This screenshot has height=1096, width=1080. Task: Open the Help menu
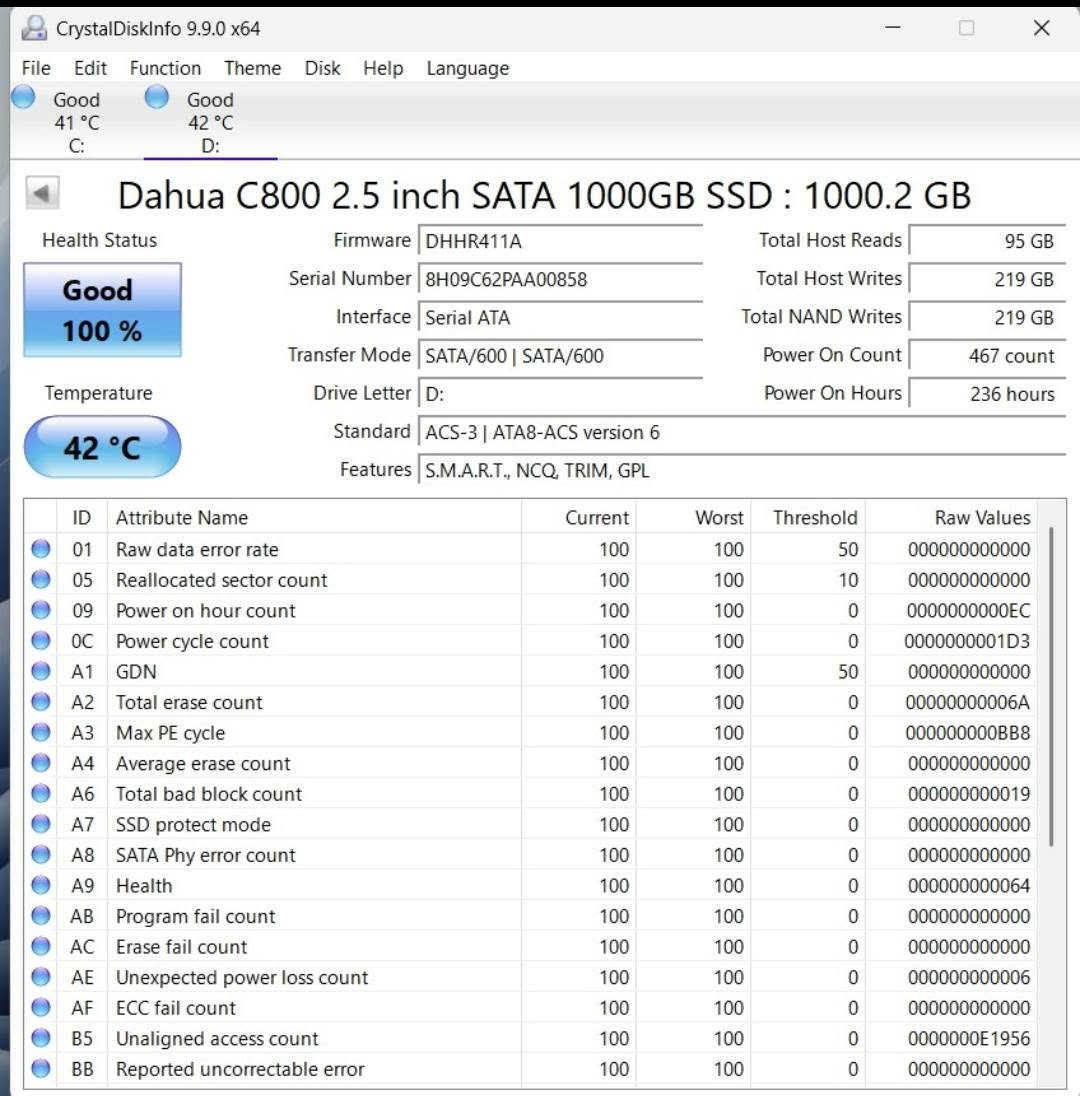[x=383, y=68]
